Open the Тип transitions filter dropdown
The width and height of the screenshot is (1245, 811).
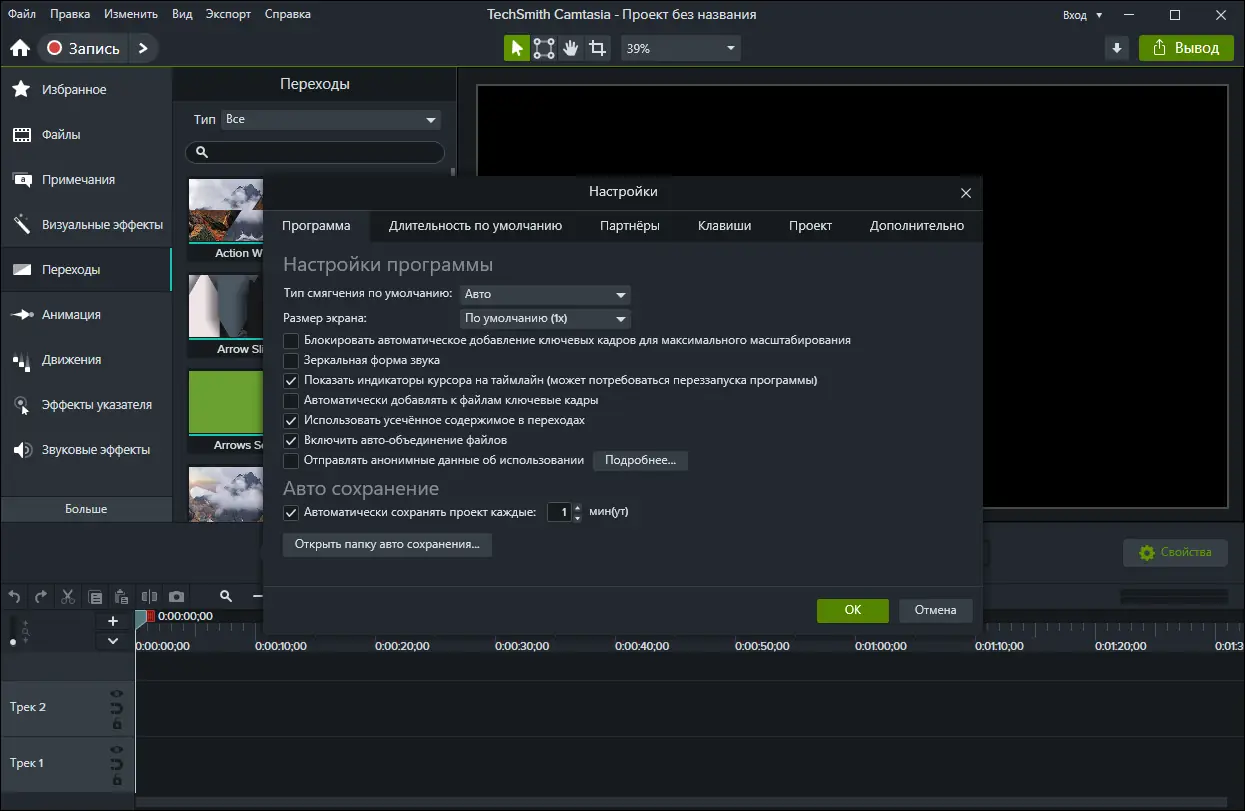tap(331, 119)
